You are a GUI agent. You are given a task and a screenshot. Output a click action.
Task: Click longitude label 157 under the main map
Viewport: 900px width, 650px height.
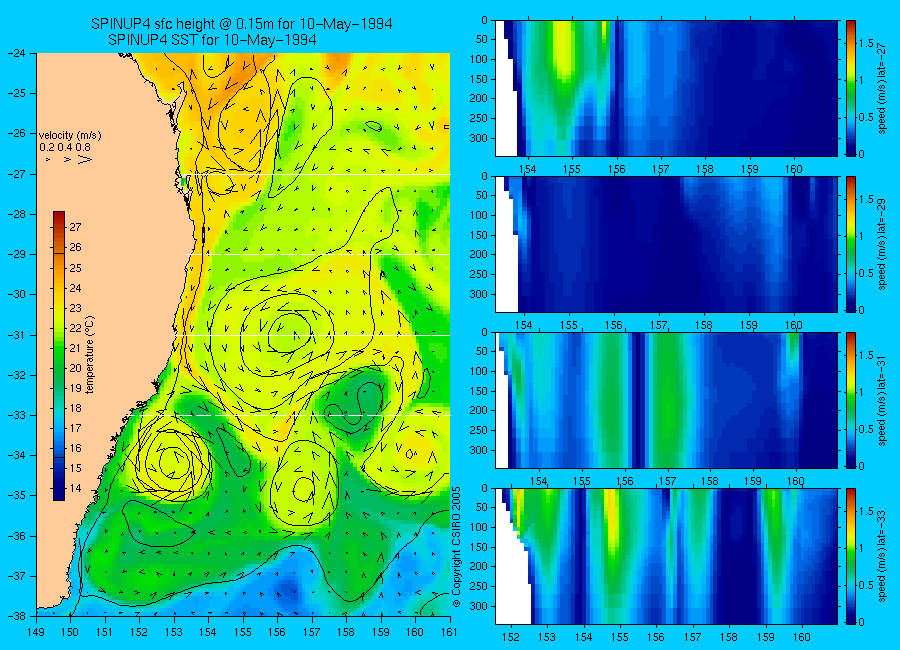pos(312,632)
